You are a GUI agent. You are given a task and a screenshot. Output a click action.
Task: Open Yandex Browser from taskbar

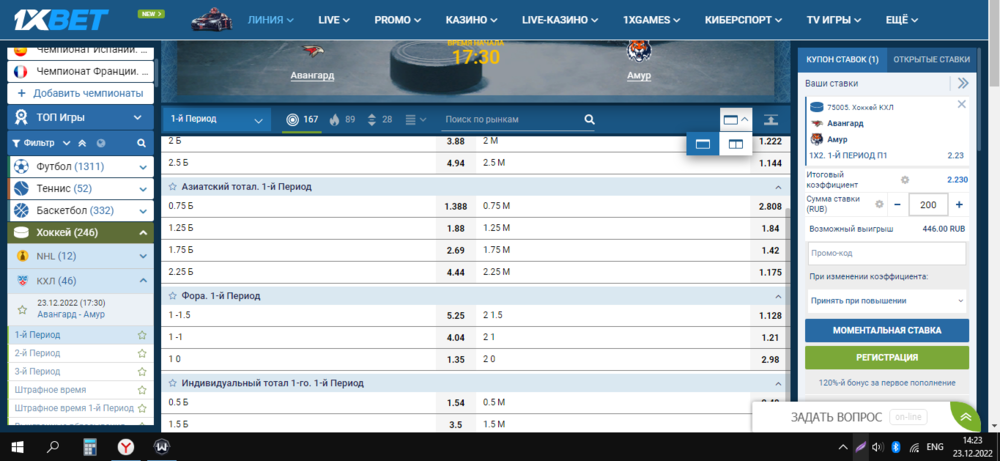126,448
